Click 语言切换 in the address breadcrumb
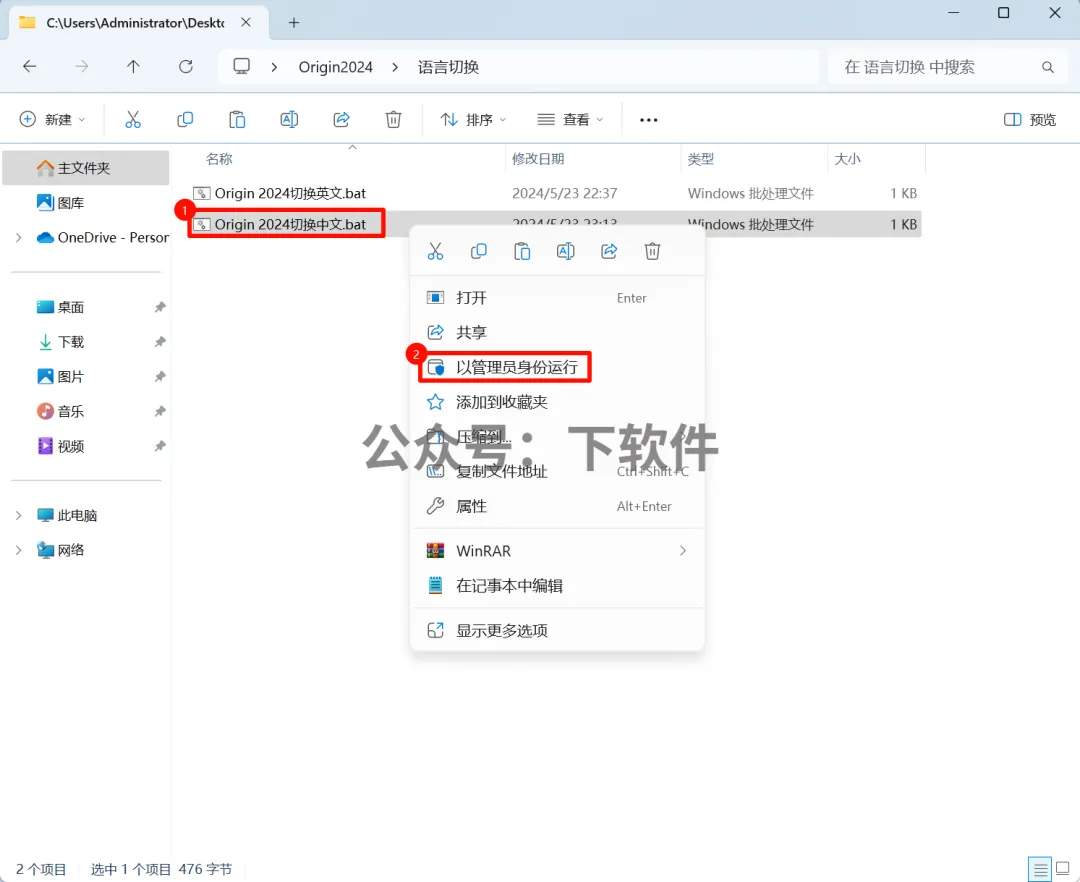This screenshot has height=882, width=1080. (448, 67)
